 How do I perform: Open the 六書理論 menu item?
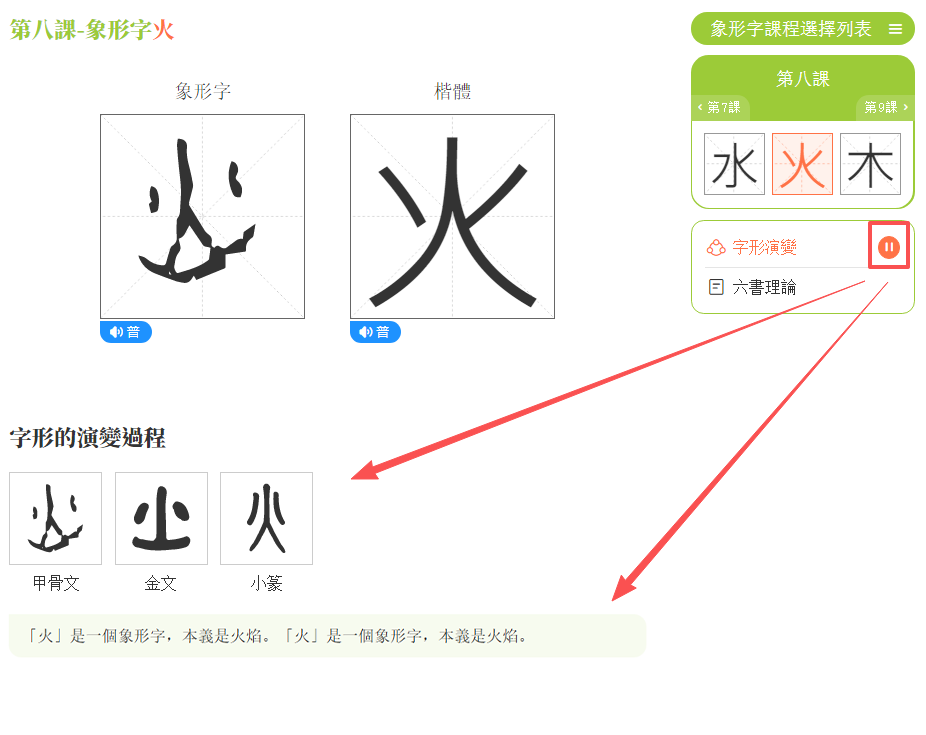pos(764,288)
